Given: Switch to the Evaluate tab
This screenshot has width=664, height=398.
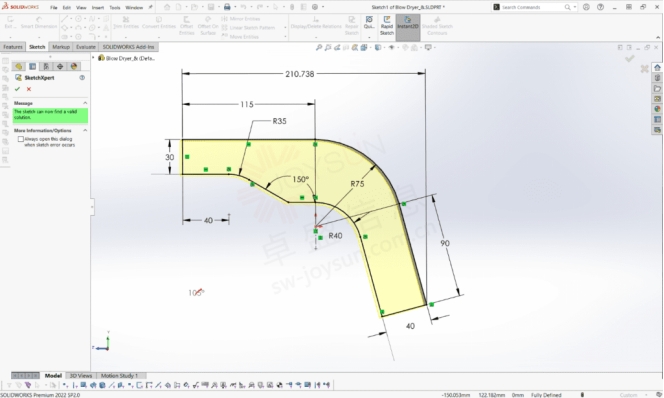Looking at the screenshot, I should (86, 47).
